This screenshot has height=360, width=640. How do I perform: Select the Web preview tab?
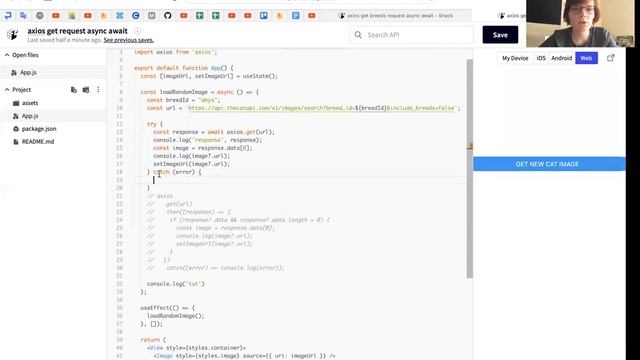(x=586, y=58)
